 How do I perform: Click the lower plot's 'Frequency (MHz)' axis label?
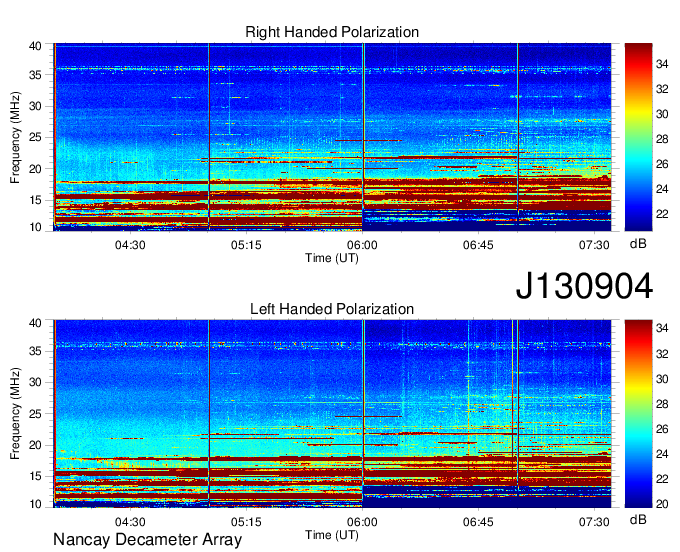(x=15, y=414)
